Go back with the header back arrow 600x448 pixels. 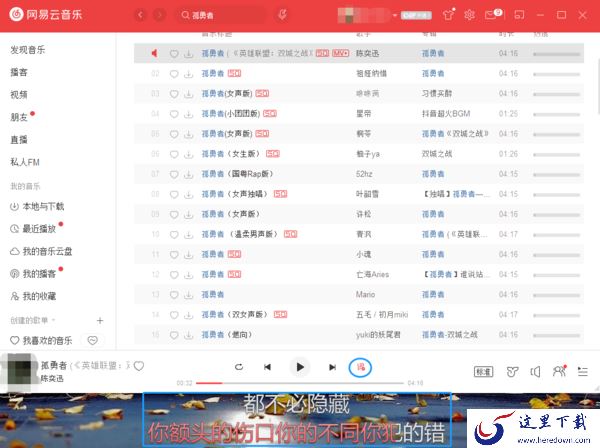pyautogui.click(x=140, y=15)
